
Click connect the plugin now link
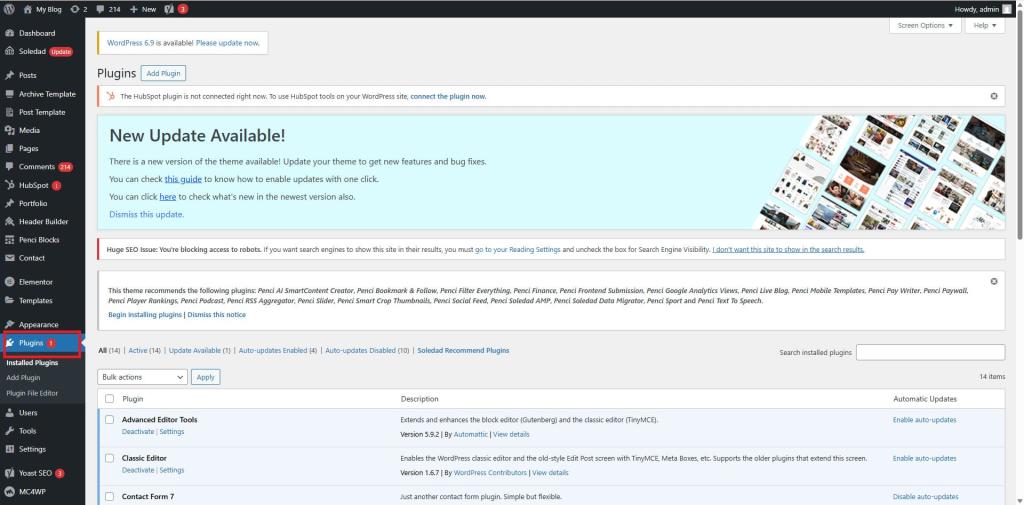point(448,96)
